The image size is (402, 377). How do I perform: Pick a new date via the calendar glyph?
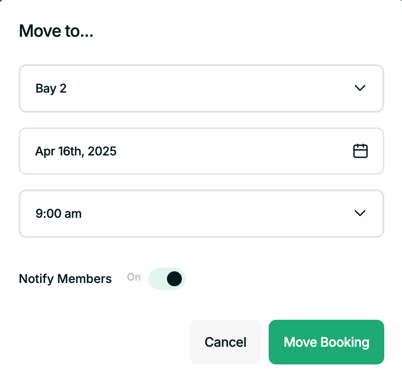pyautogui.click(x=360, y=151)
